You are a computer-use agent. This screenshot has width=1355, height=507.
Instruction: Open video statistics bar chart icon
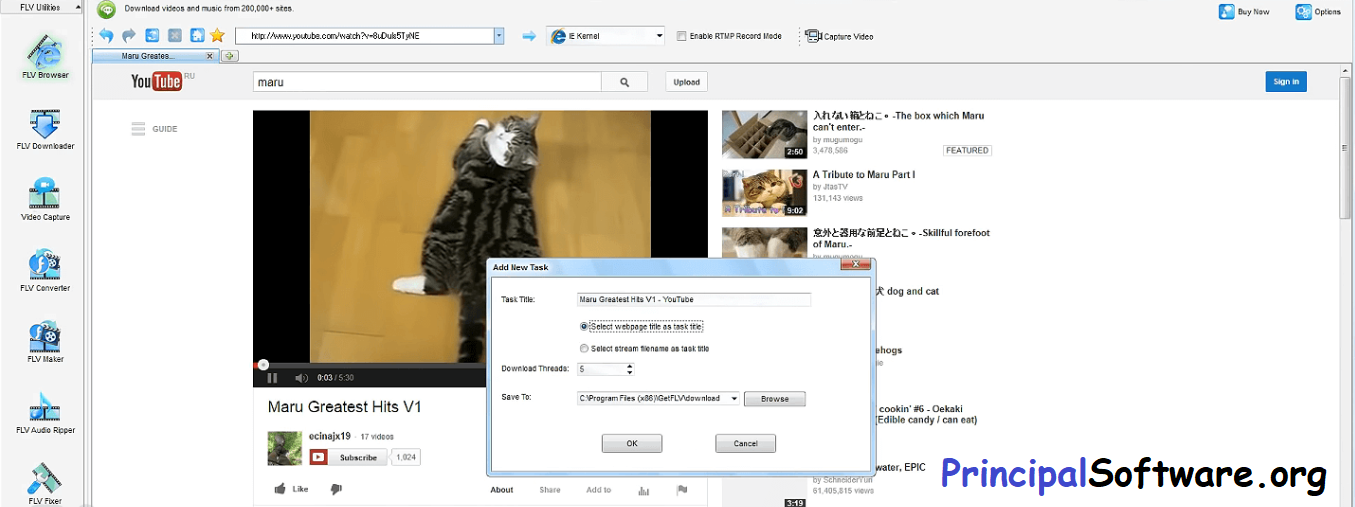(x=644, y=490)
